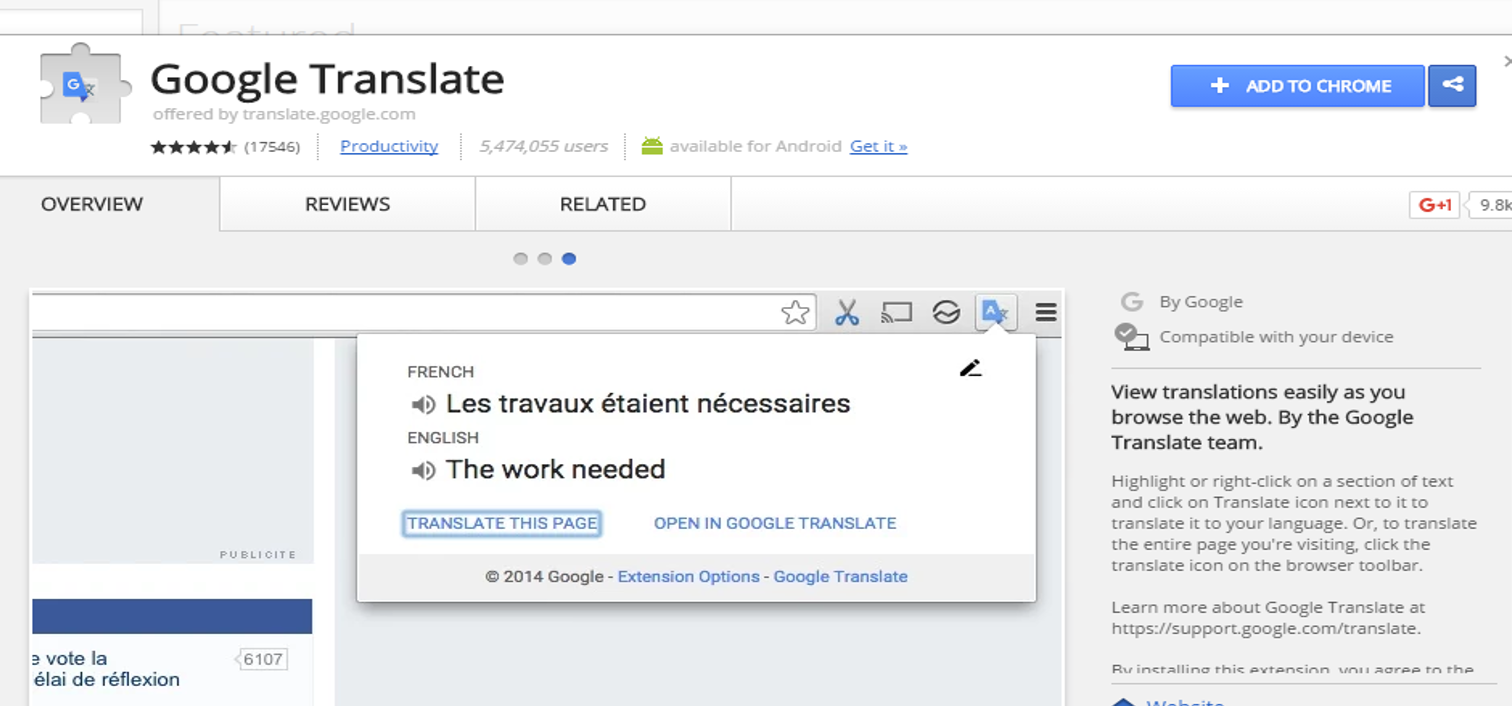The height and width of the screenshot is (706, 1512).
Task: Click the pencil edit icon in popup
Action: (970, 368)
